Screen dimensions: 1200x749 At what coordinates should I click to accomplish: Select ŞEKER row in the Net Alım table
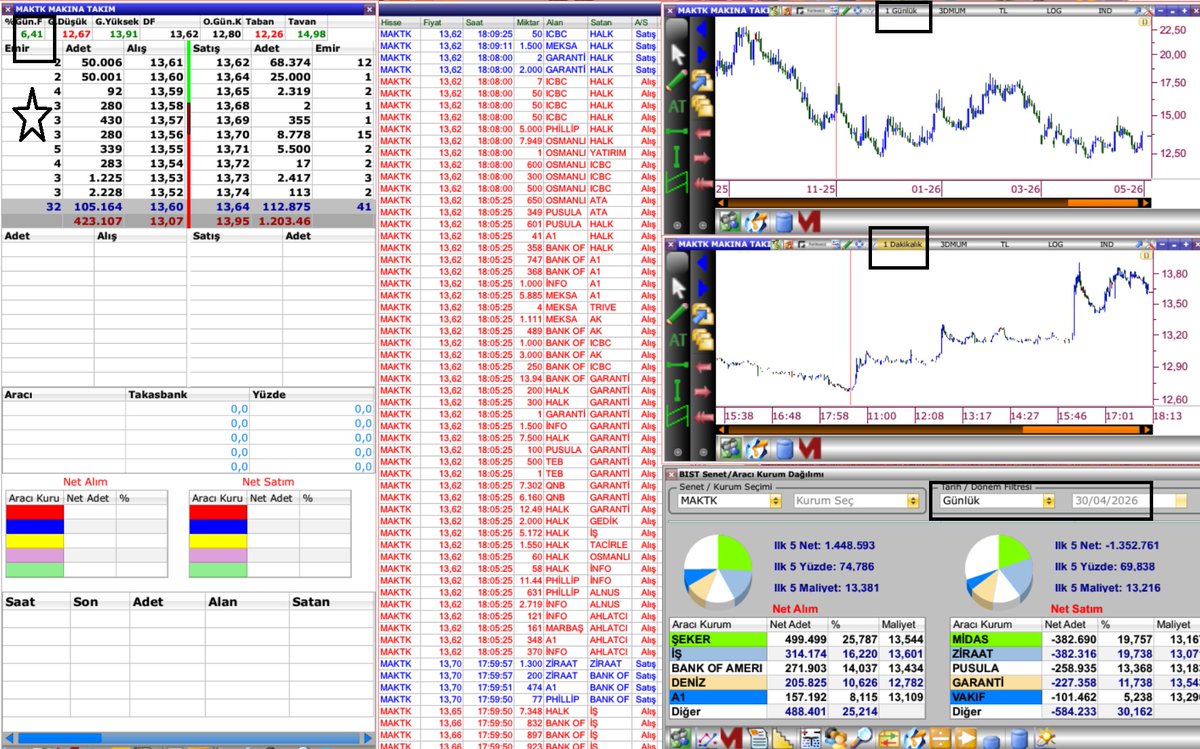coord(795,639)
